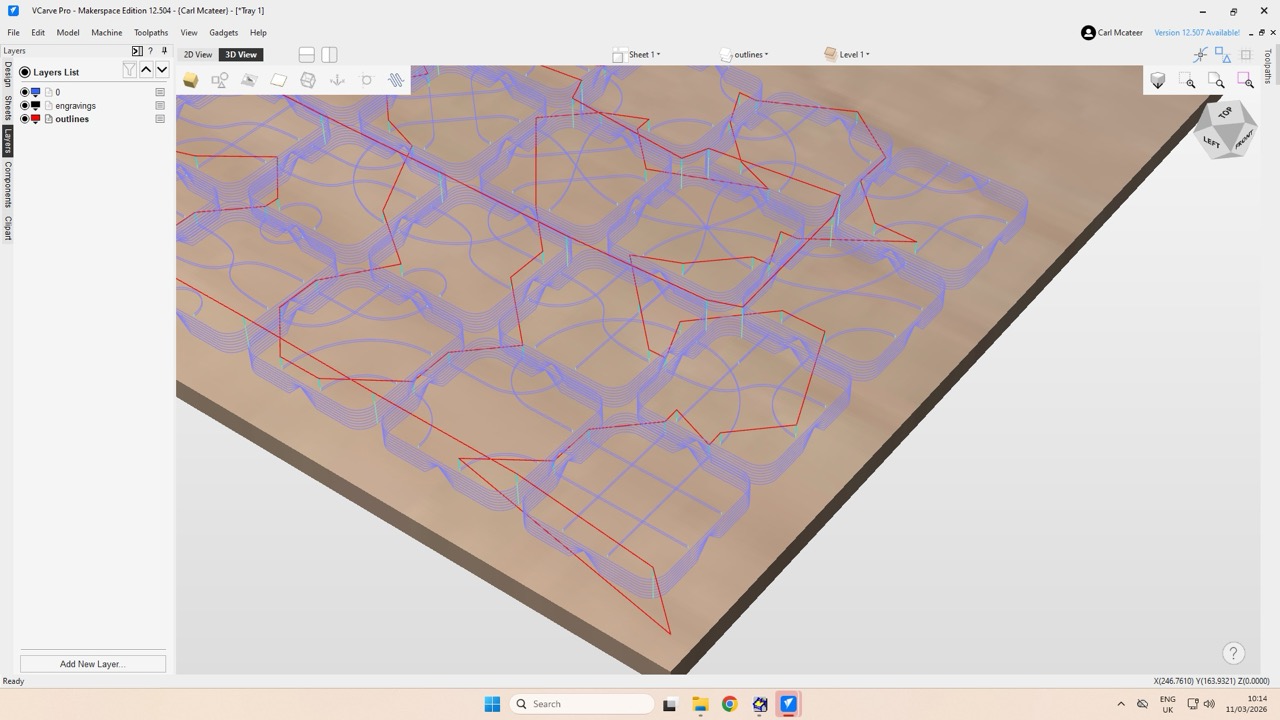Change the black color of engravings layer
Viewport: 1280px width, 720px height.
[36, 105]
